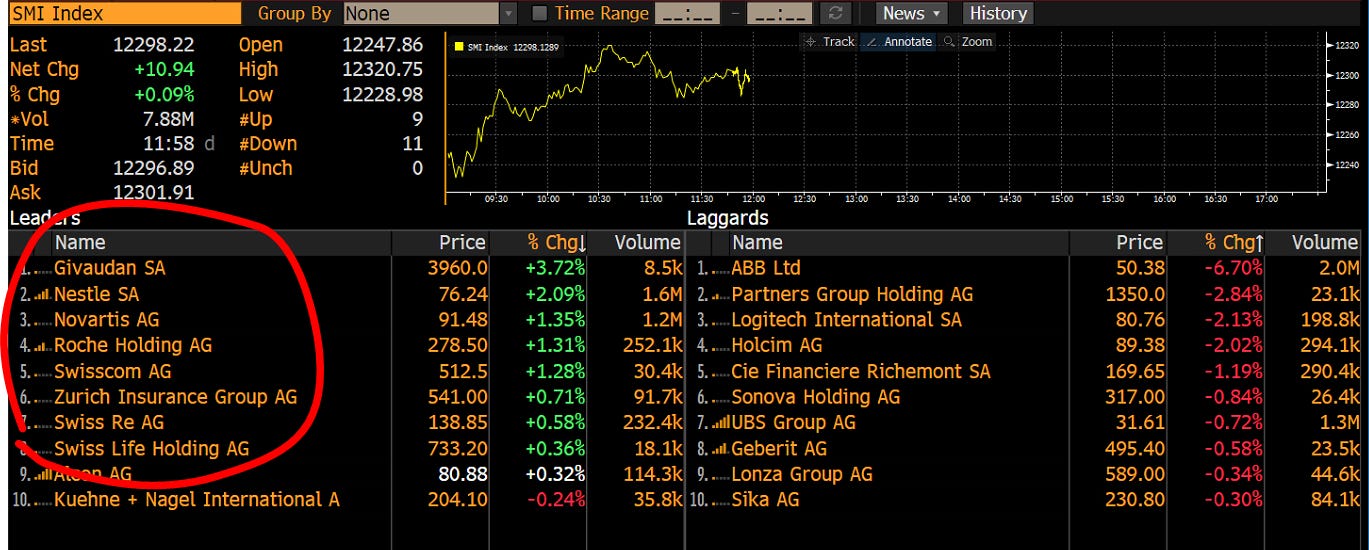Click the refresh icon beside Time Range

(836, 14)
